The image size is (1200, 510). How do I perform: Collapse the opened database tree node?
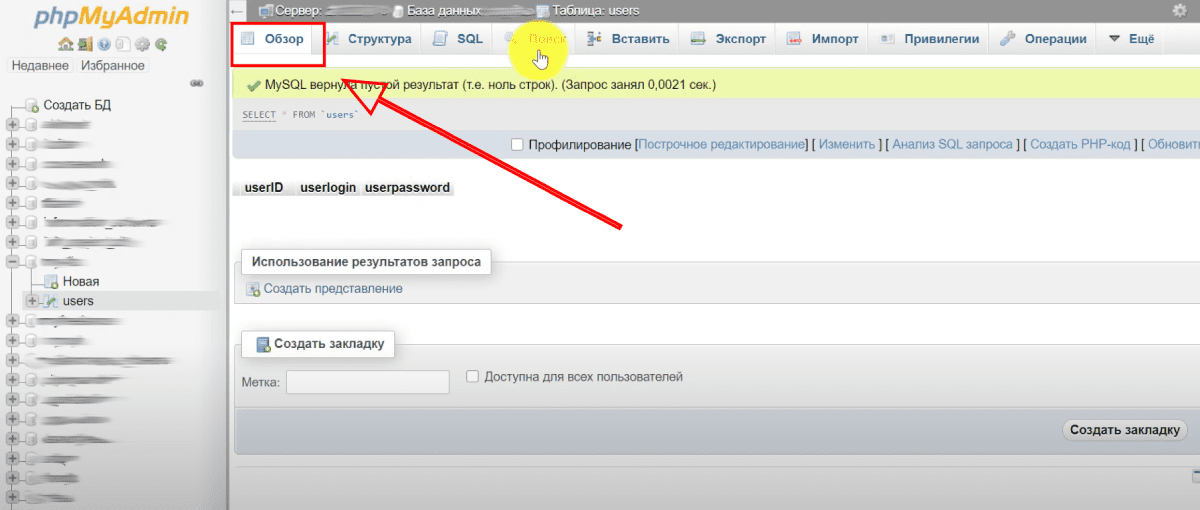[12, 262]
